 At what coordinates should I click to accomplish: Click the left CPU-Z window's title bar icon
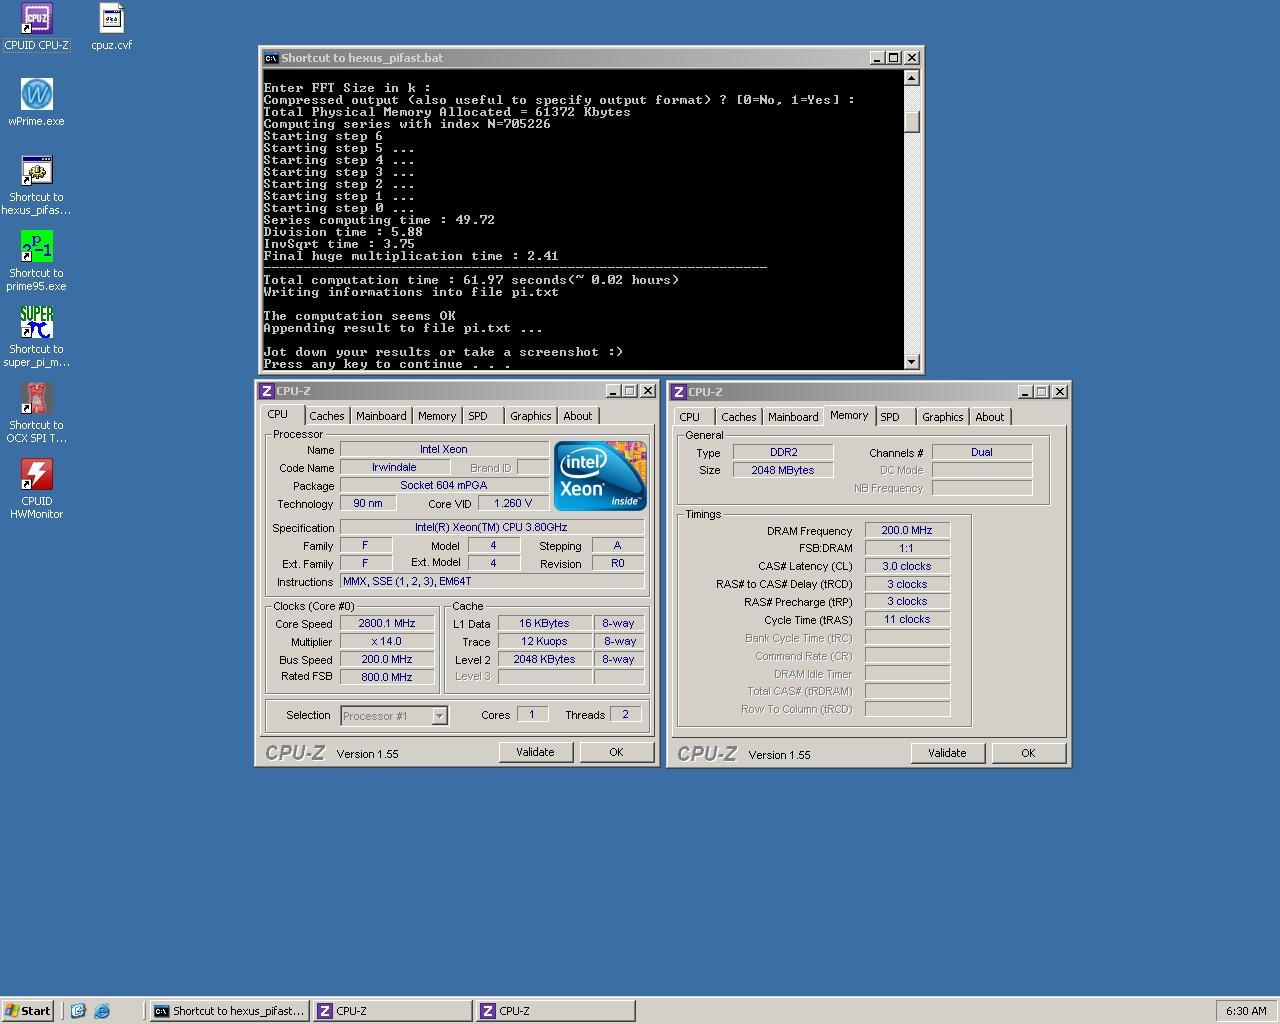pos(267,391)
